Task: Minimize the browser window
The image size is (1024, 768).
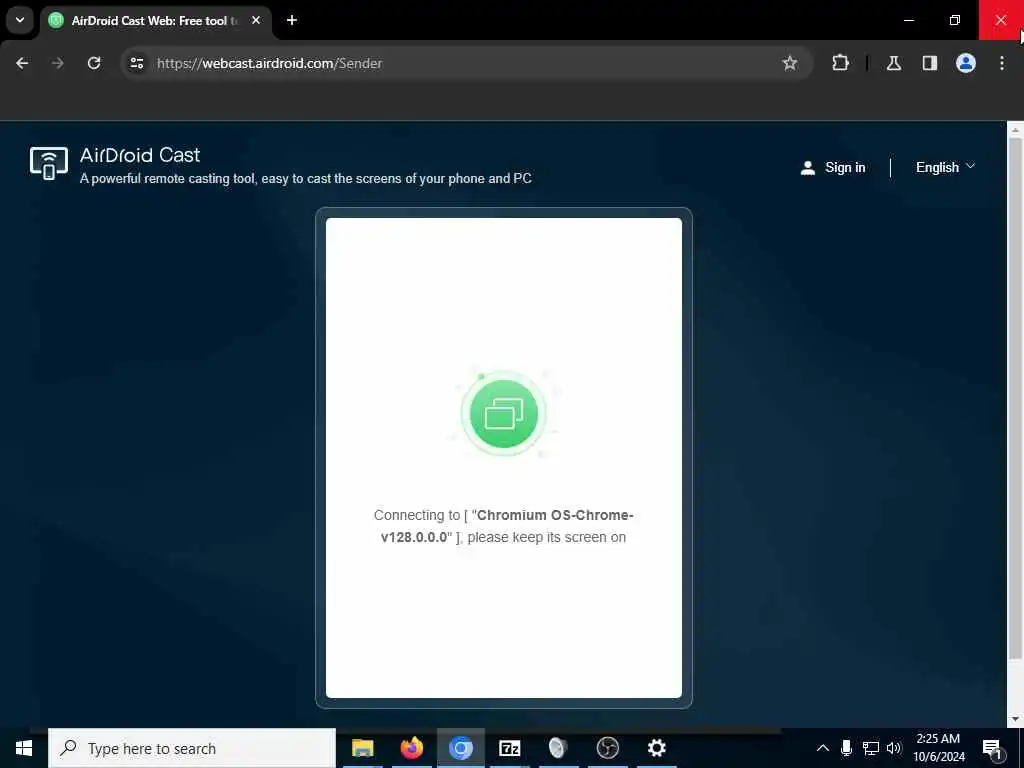Action: coord(908,20)
